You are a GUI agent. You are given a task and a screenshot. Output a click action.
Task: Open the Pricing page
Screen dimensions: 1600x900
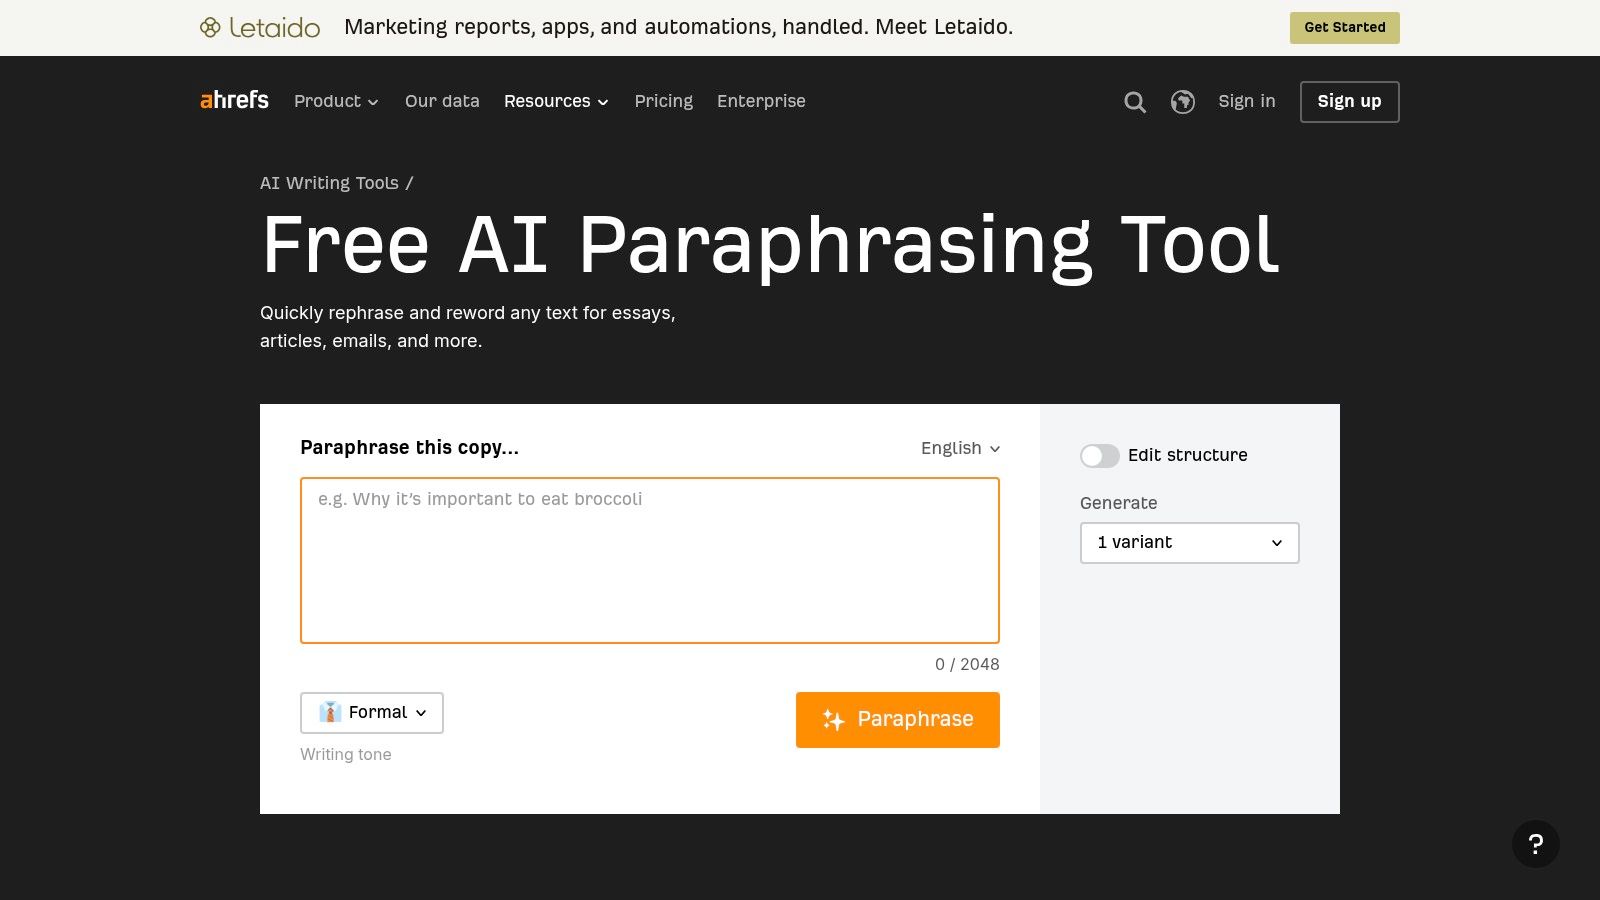[x=664, y=101]
